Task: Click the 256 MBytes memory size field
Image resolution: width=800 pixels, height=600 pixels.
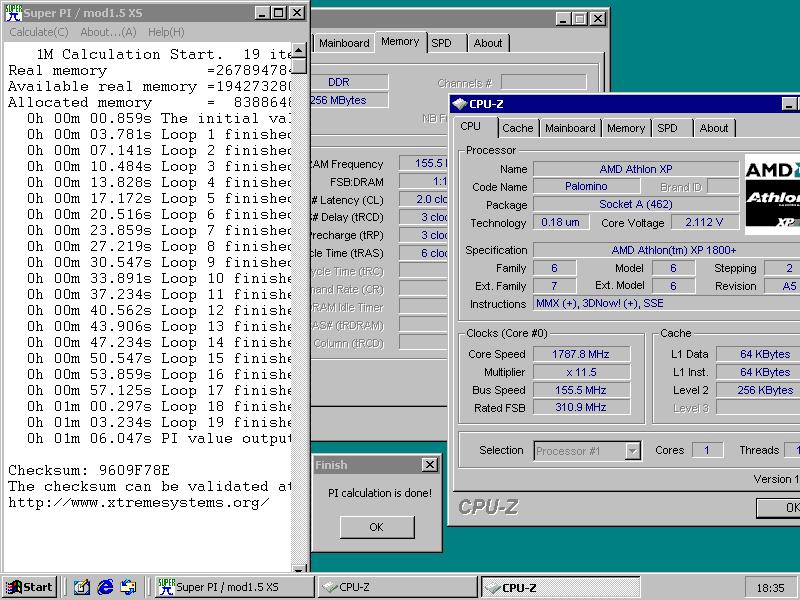Action: click(349, 100)
